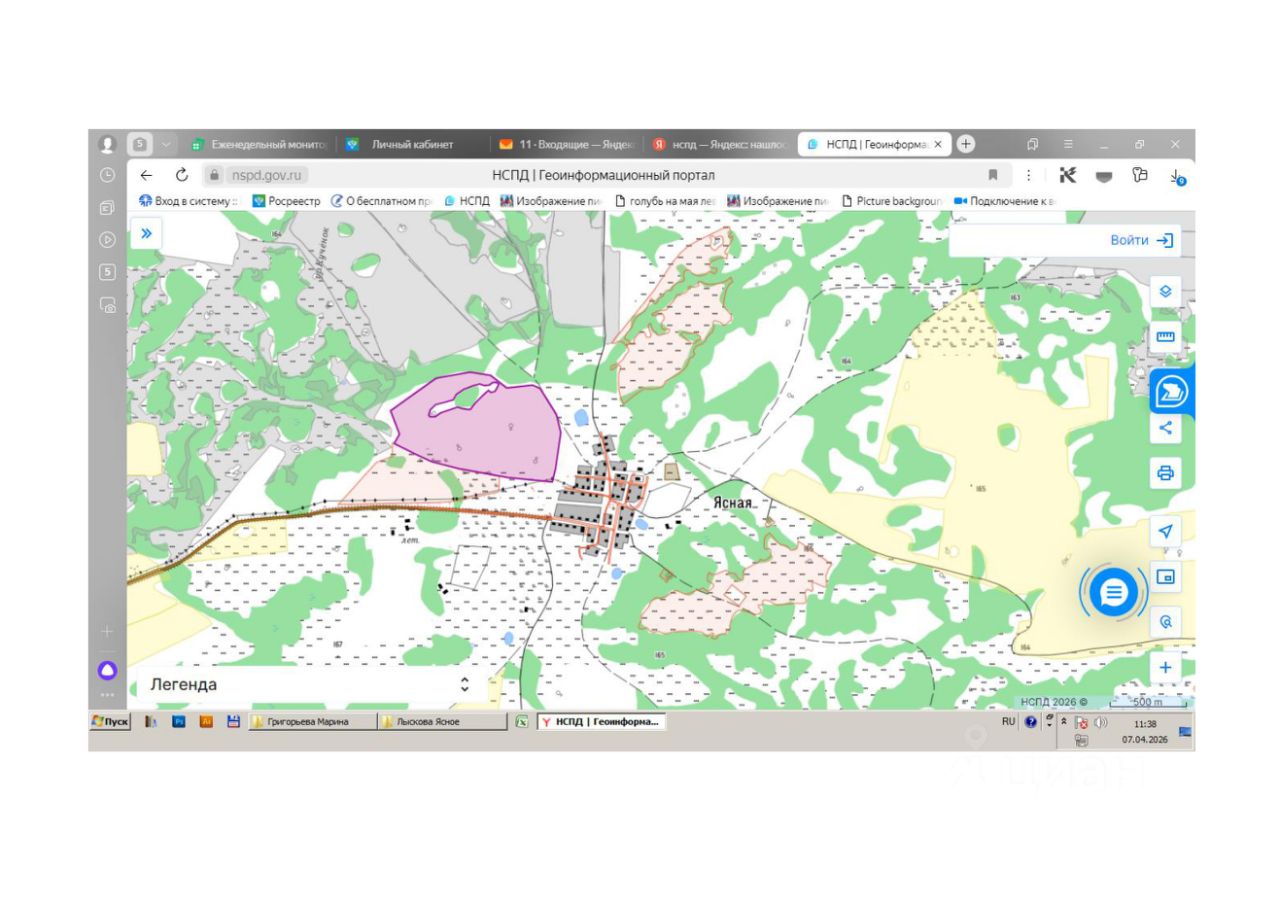This screenshot has height=904, width=1280.
Task: Open the browser three-dot page menu
Action: pyautogui.click(x=1028, y=175)
